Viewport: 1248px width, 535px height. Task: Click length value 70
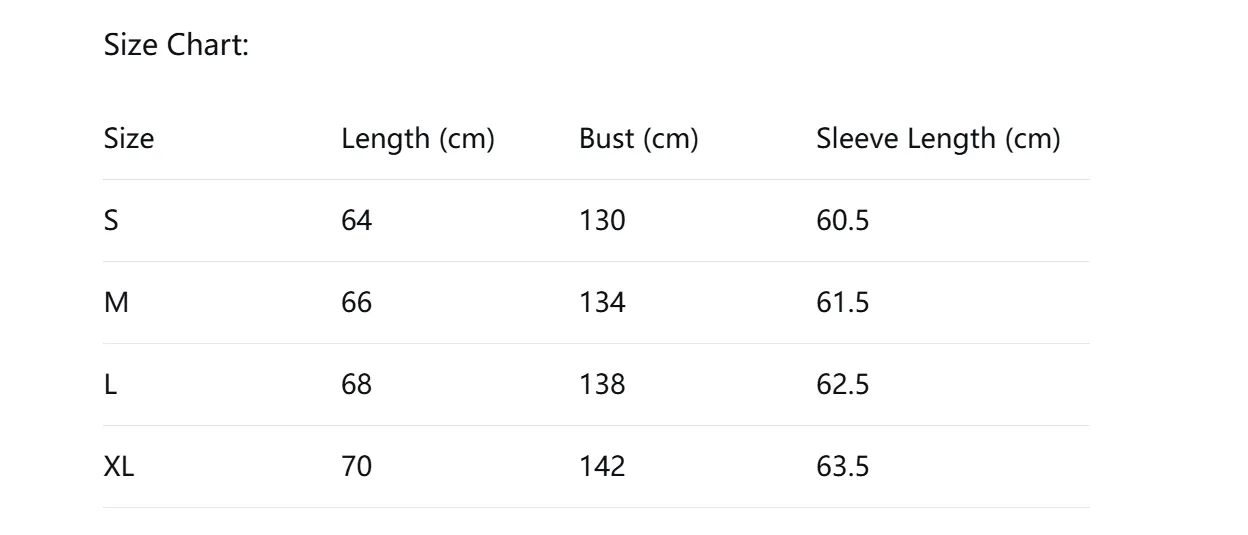[356, 467]
